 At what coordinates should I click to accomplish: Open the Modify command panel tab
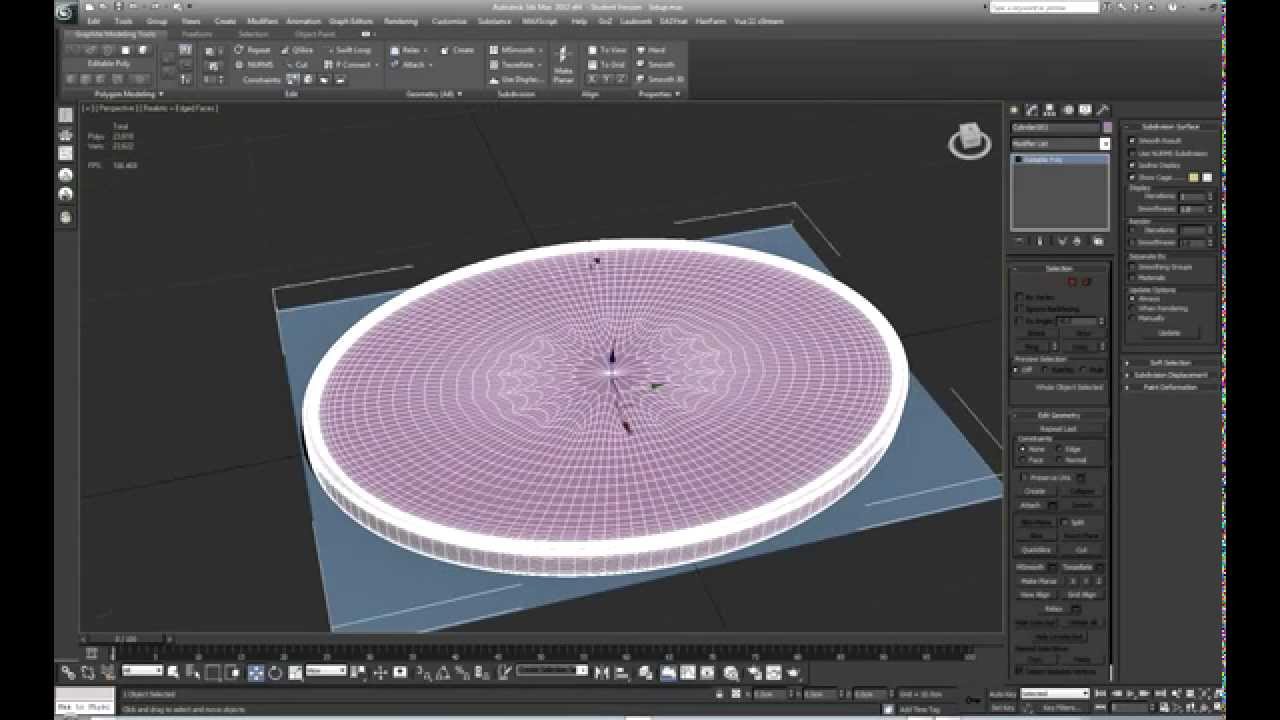coord(1032,110)
